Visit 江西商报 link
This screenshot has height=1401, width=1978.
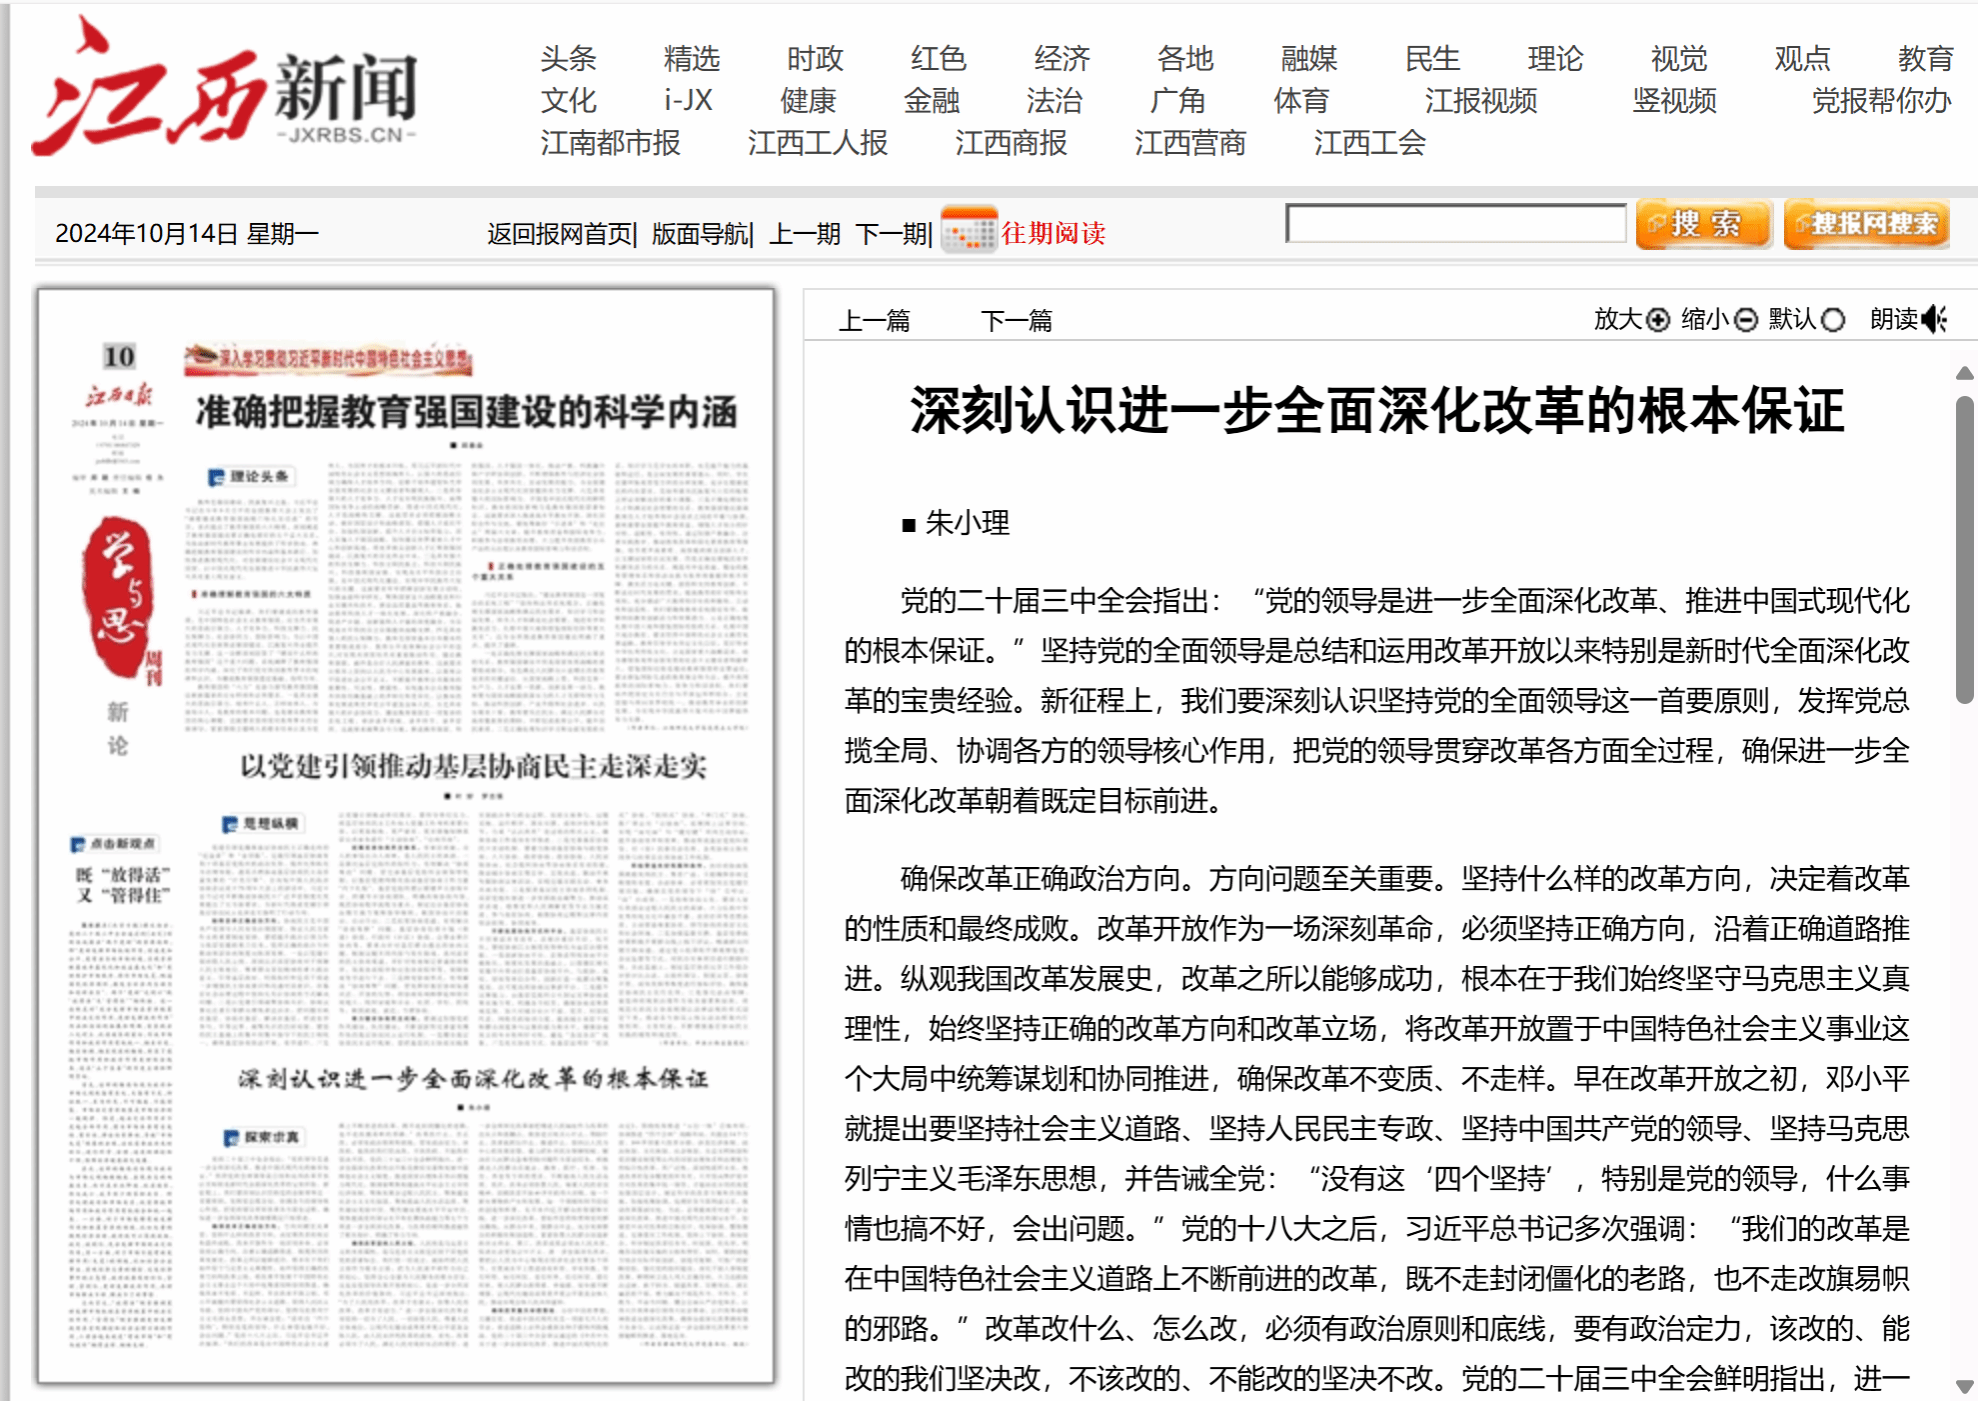click(x=1011, y=142)
